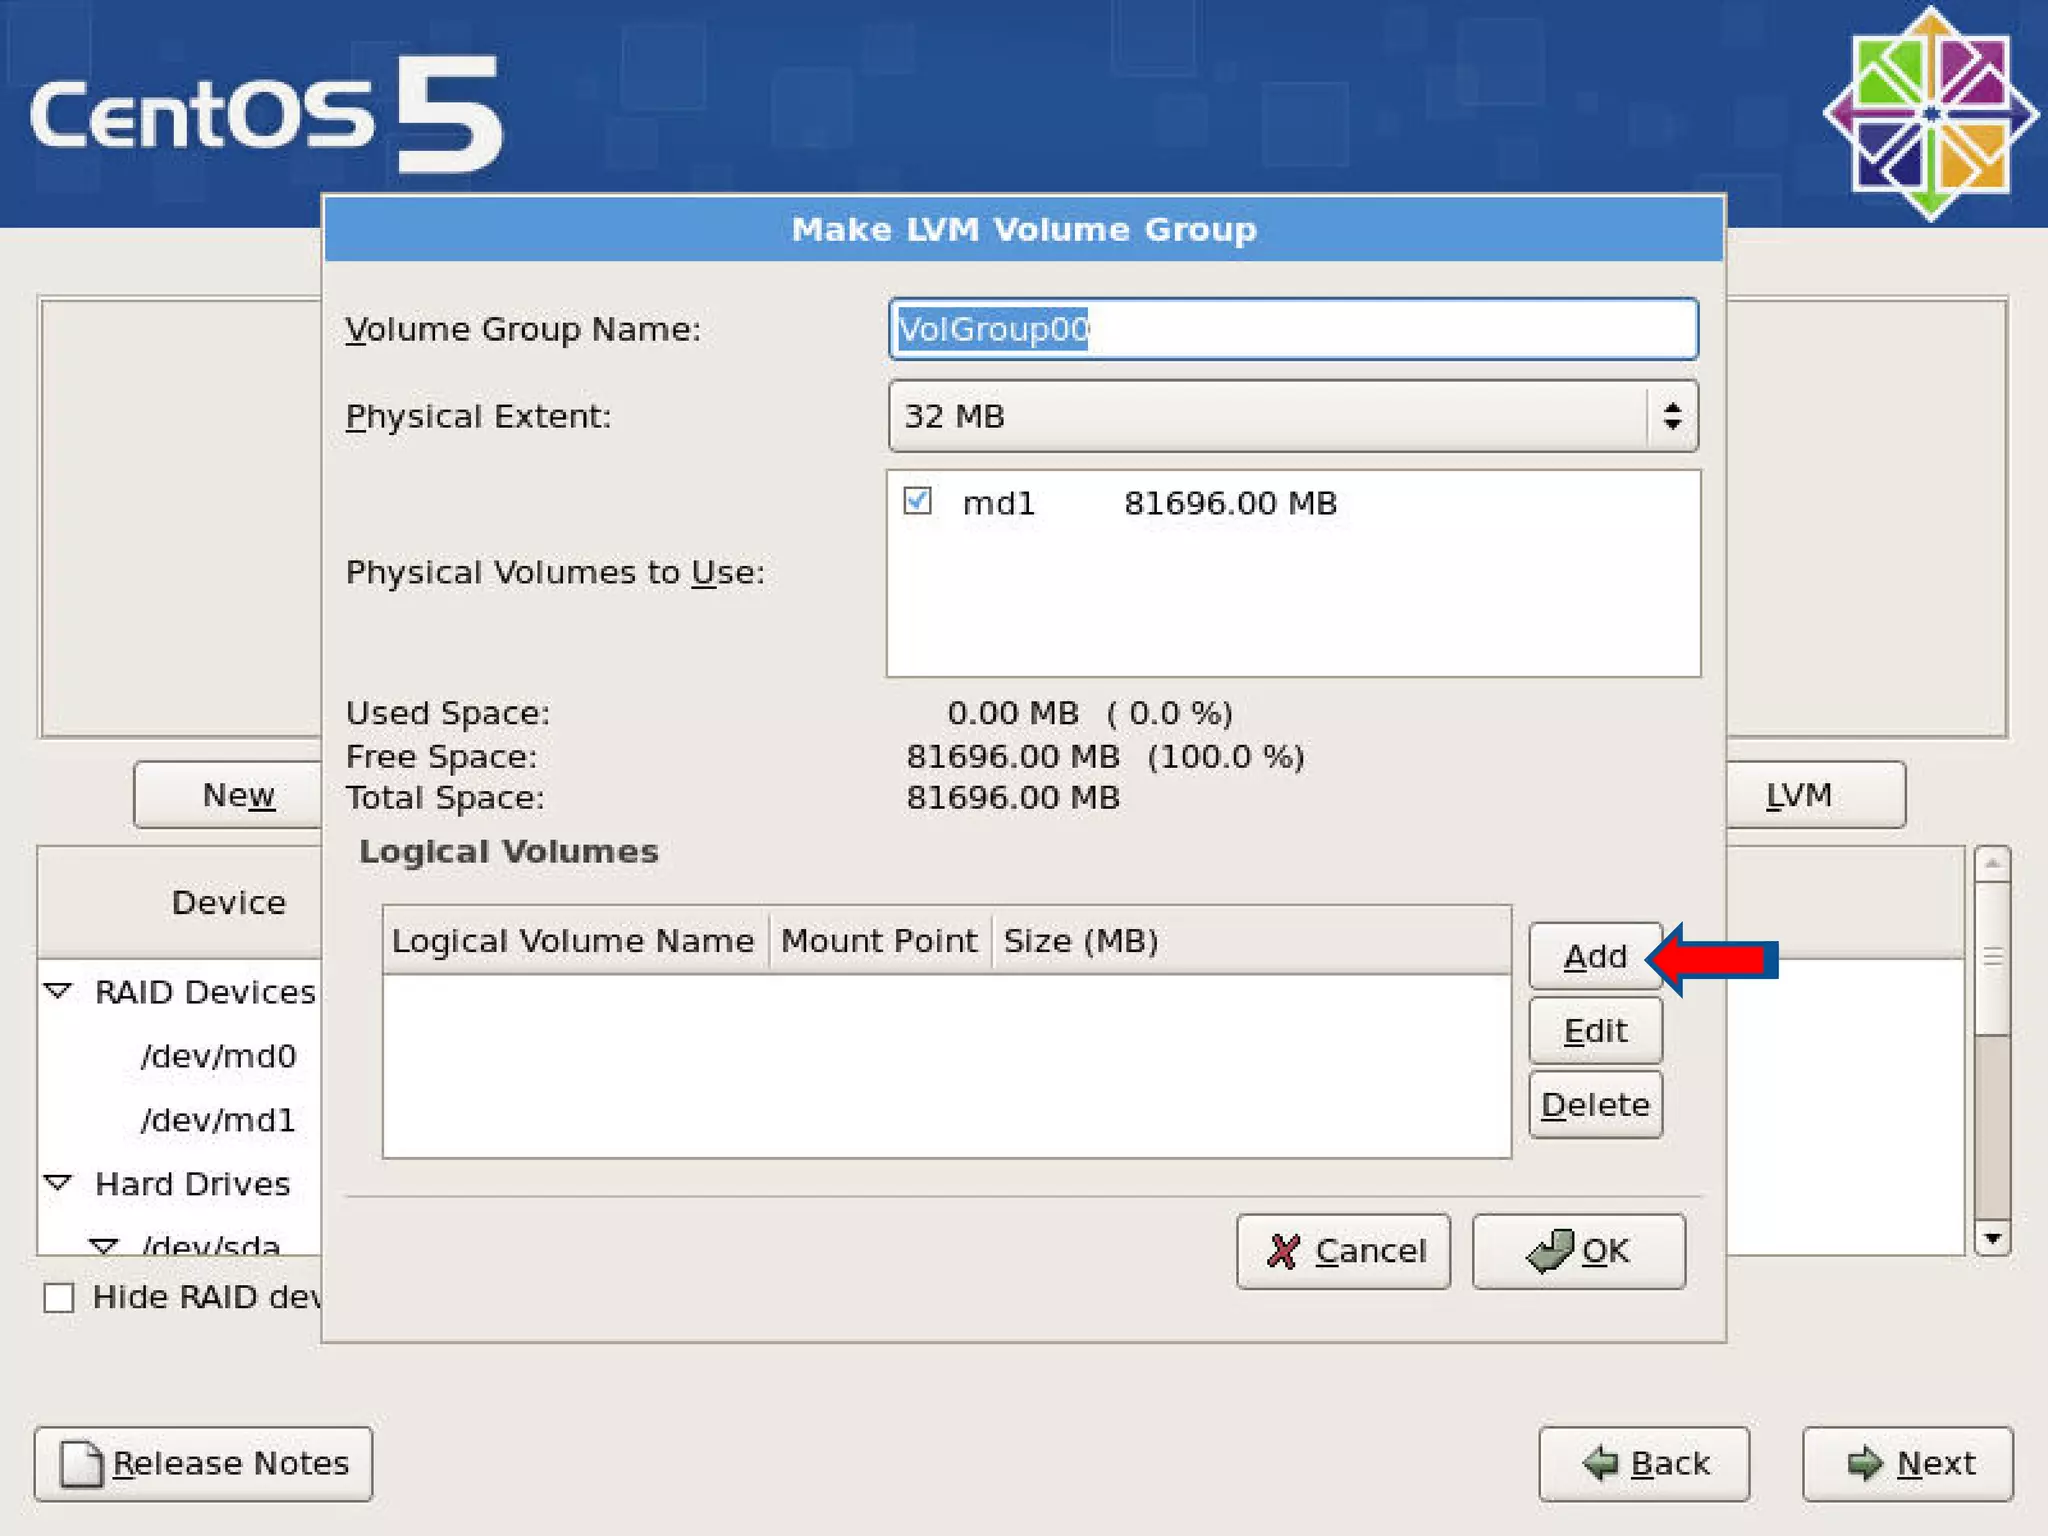Add a new logical volume
Screen dimensions: 2048x1536
point(1594,957)
